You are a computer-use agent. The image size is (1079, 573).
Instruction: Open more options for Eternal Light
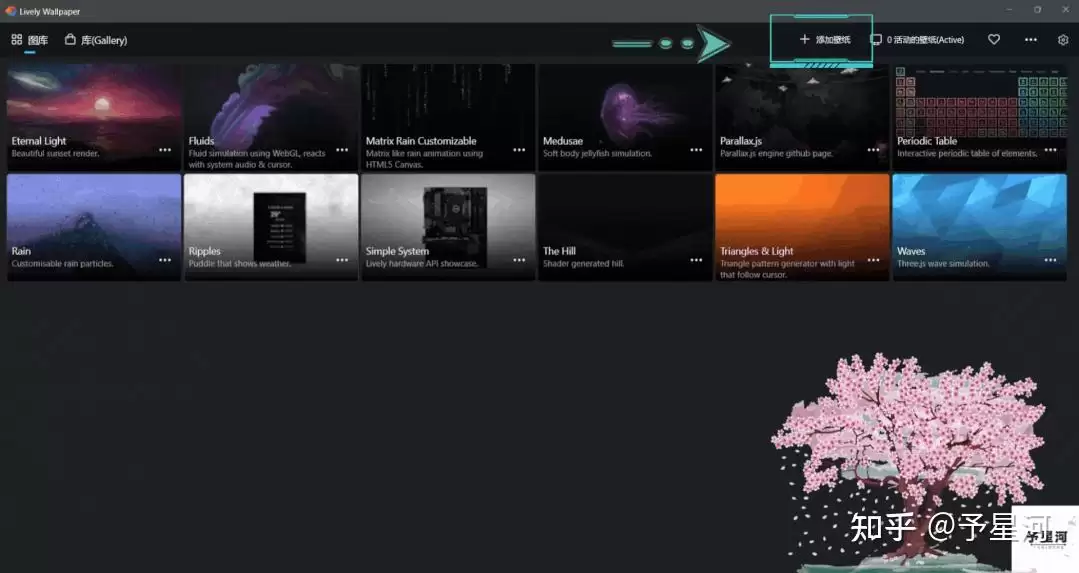(165, 150)
